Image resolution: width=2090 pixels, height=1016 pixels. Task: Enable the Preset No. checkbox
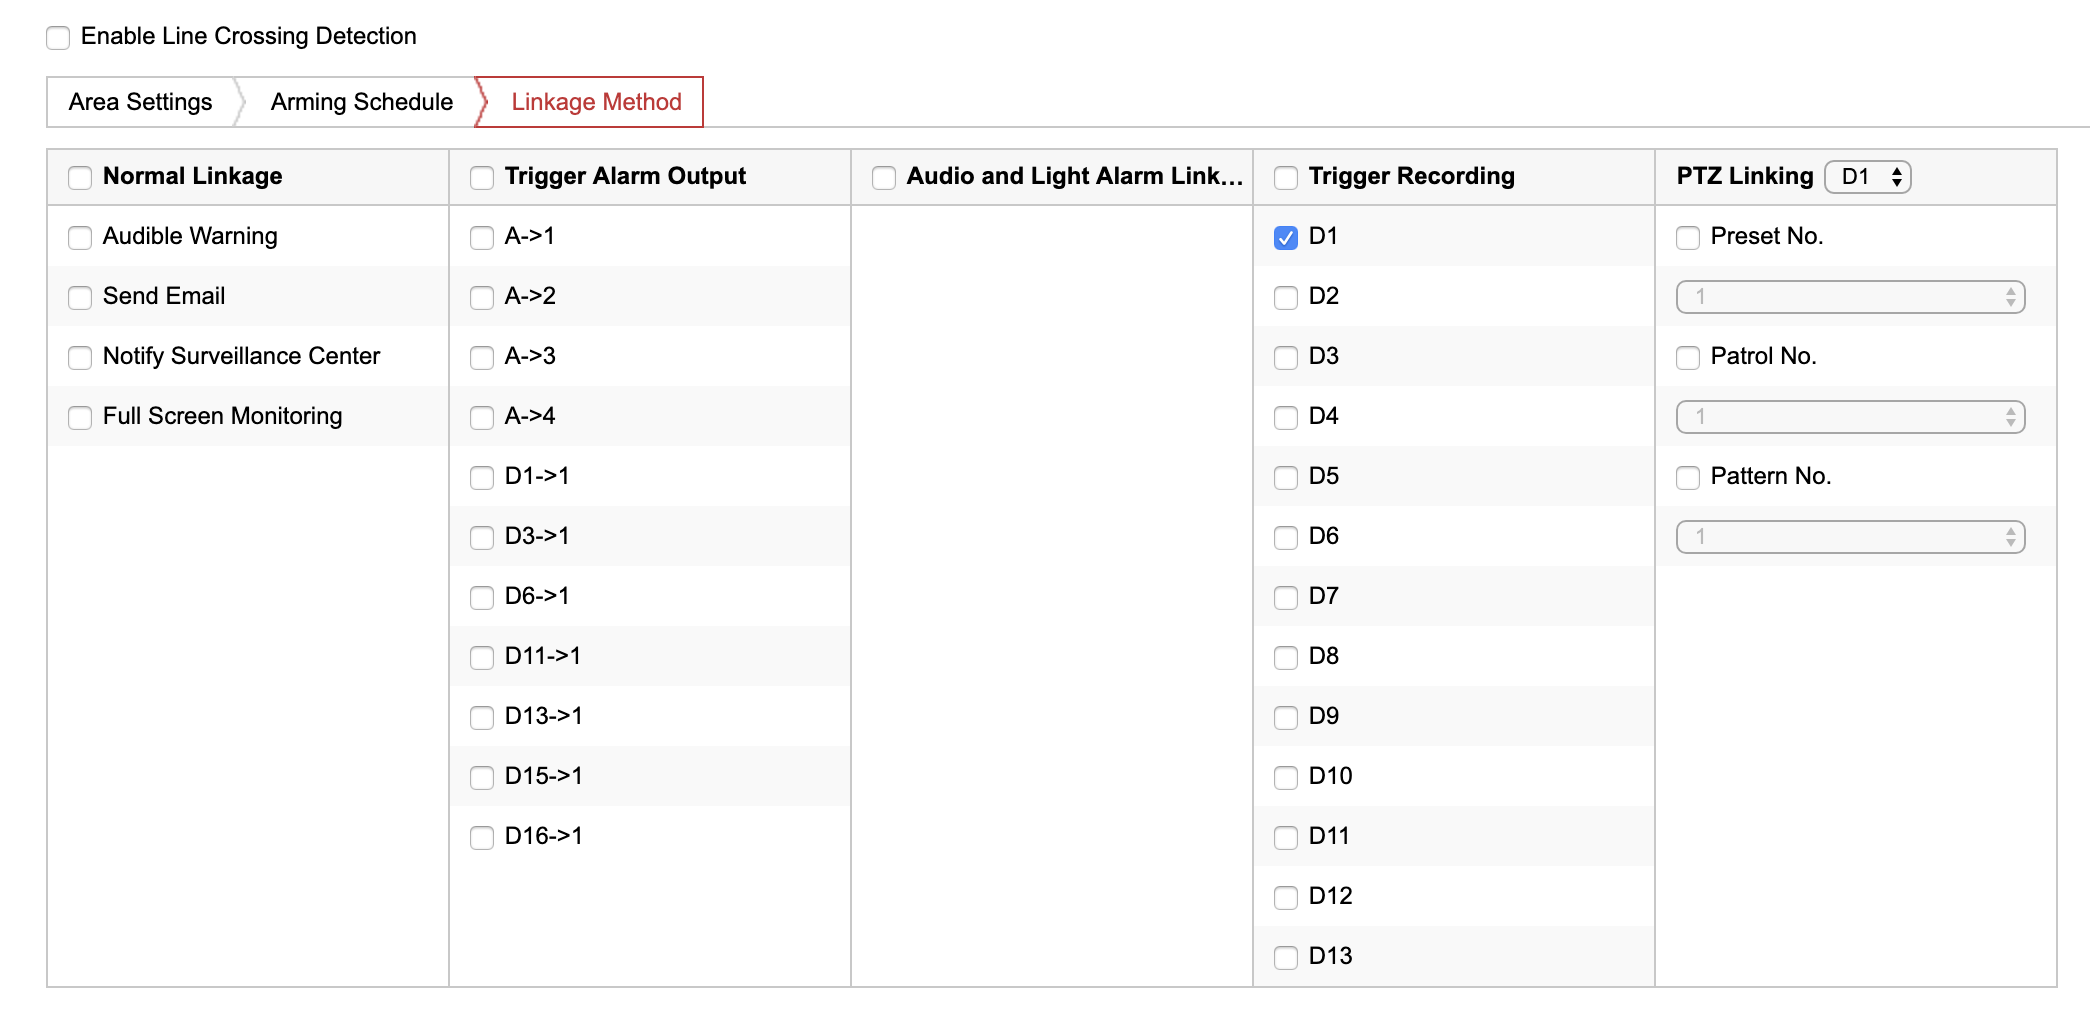(x=1688, y=238)
